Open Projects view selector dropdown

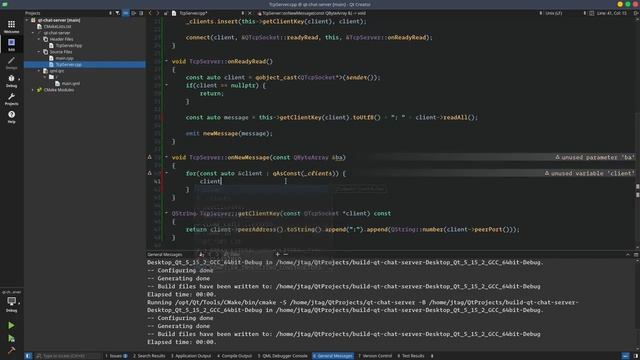tap(69, 13)
